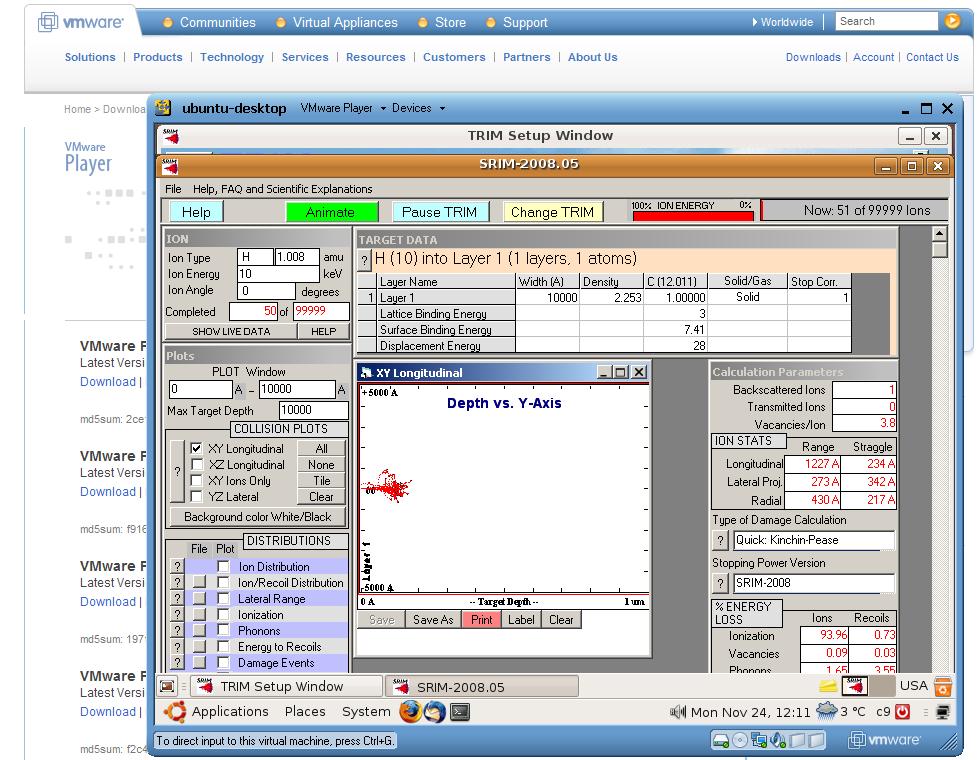Open the trash icon on the bottom panel
980x760 pixels.
point(942,686)
